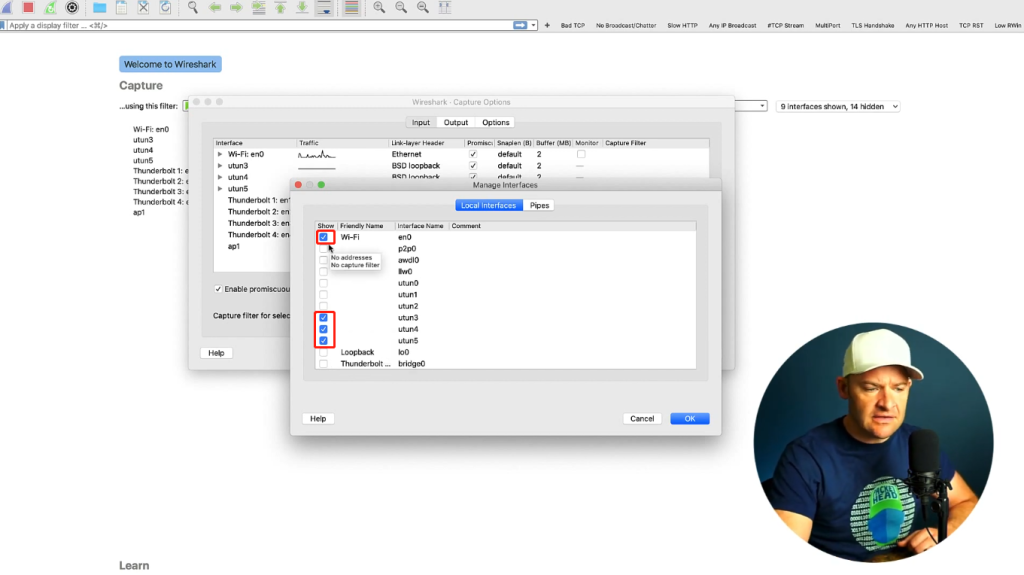1024x575 pixels.
Task: Jump to the last packet
Action: (x=302, y=7)
